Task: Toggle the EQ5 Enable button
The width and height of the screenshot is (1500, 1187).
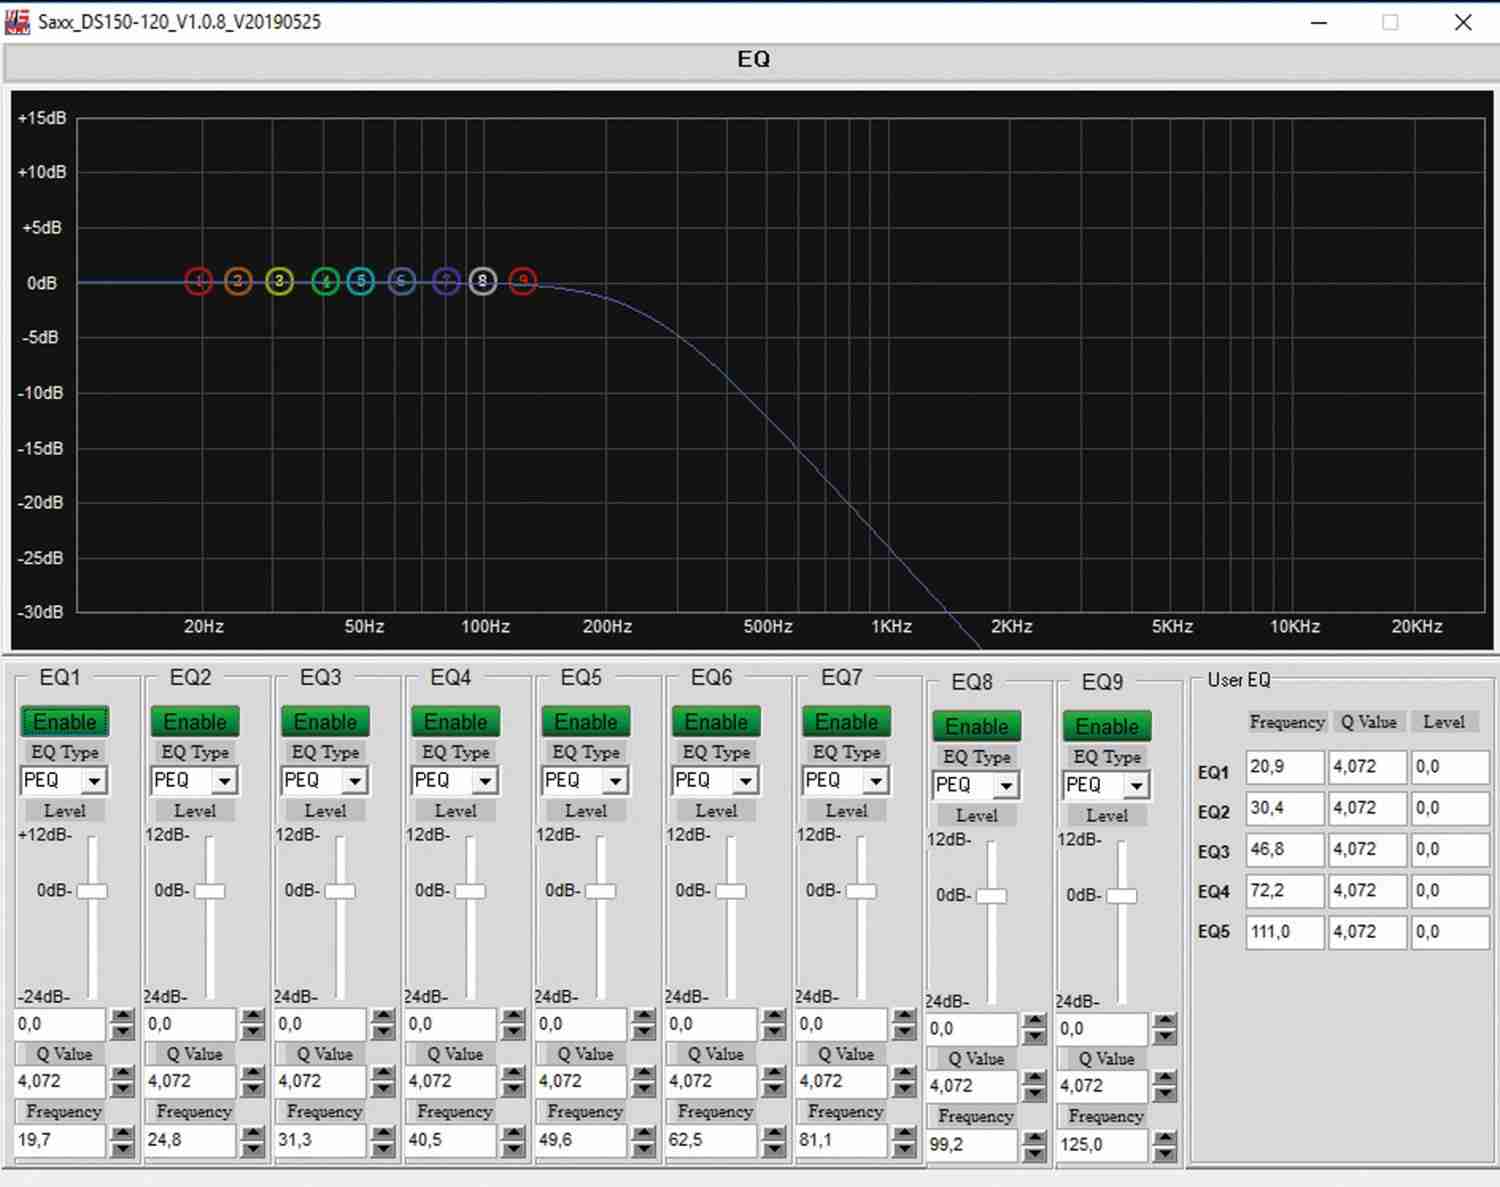Action: (586, 722)
